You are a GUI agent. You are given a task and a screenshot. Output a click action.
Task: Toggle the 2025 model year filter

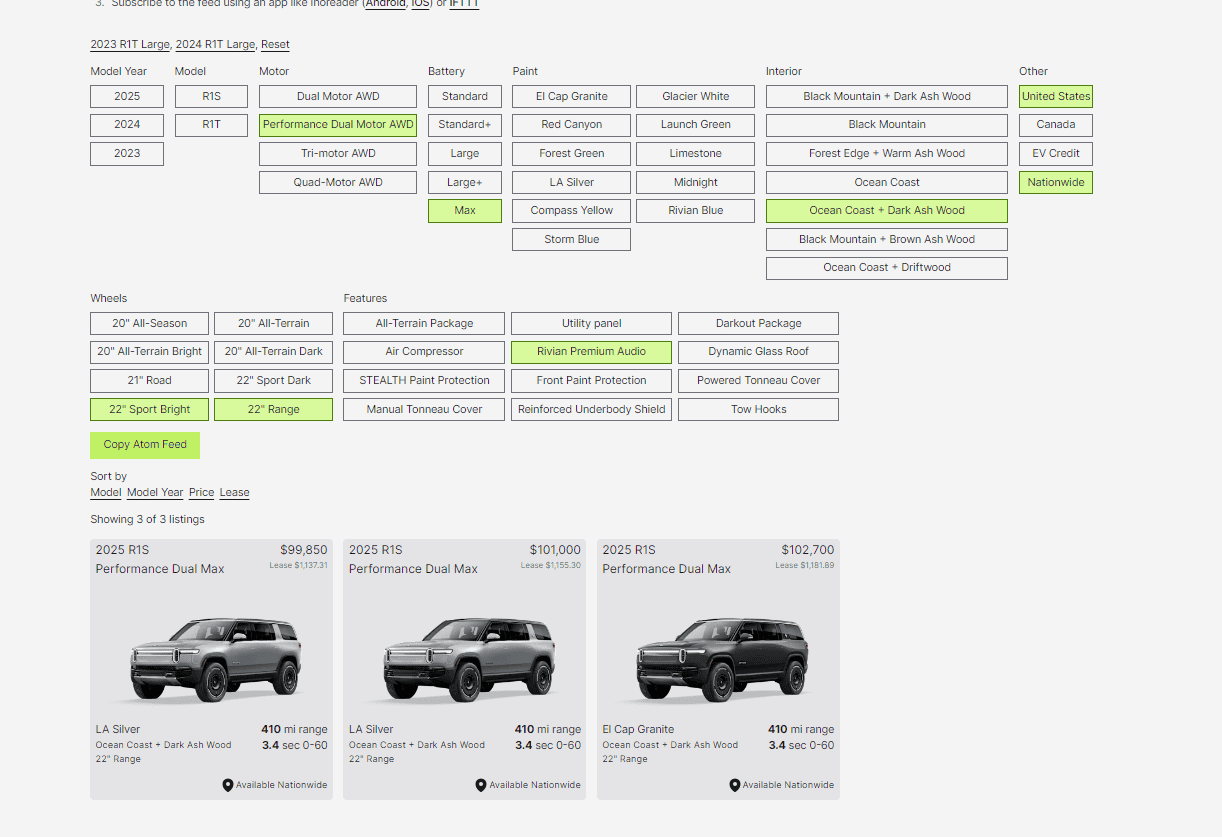pos(127,97)
